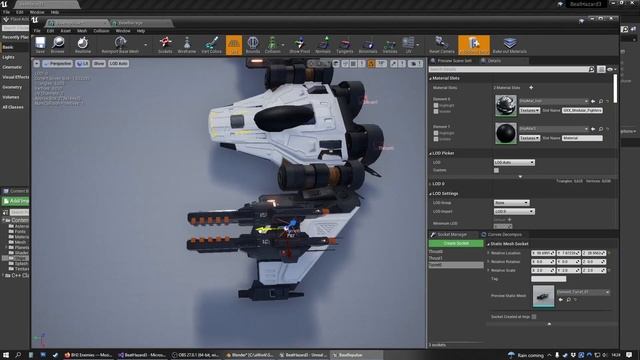640x360 pixels.
Task: Open Element 0 material asset dropdown
Action: click(553, 101)
